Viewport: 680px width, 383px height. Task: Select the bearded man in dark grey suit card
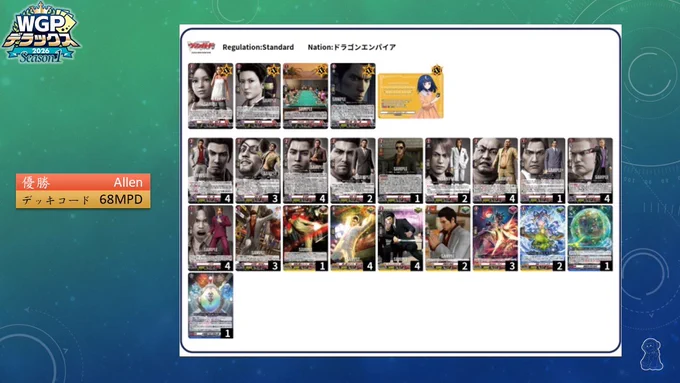pyautogui.click(x=353, y=170)
